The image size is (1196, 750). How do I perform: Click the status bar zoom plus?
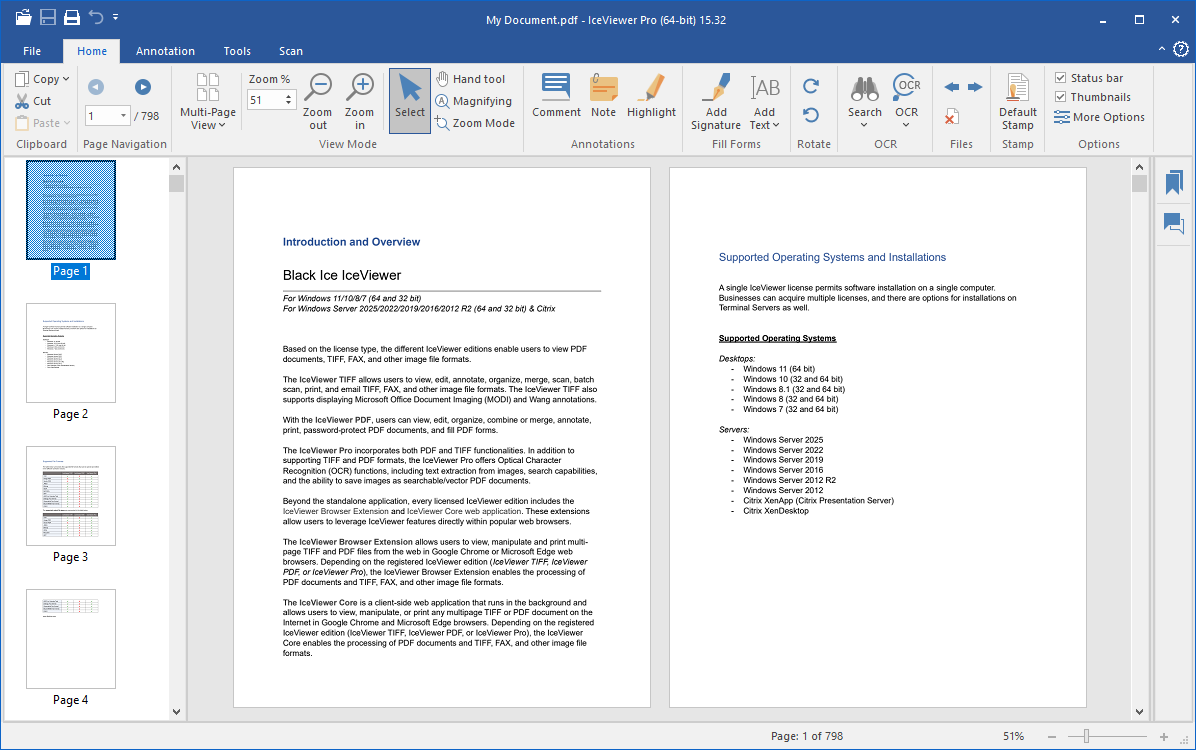tap(1164, 736)
